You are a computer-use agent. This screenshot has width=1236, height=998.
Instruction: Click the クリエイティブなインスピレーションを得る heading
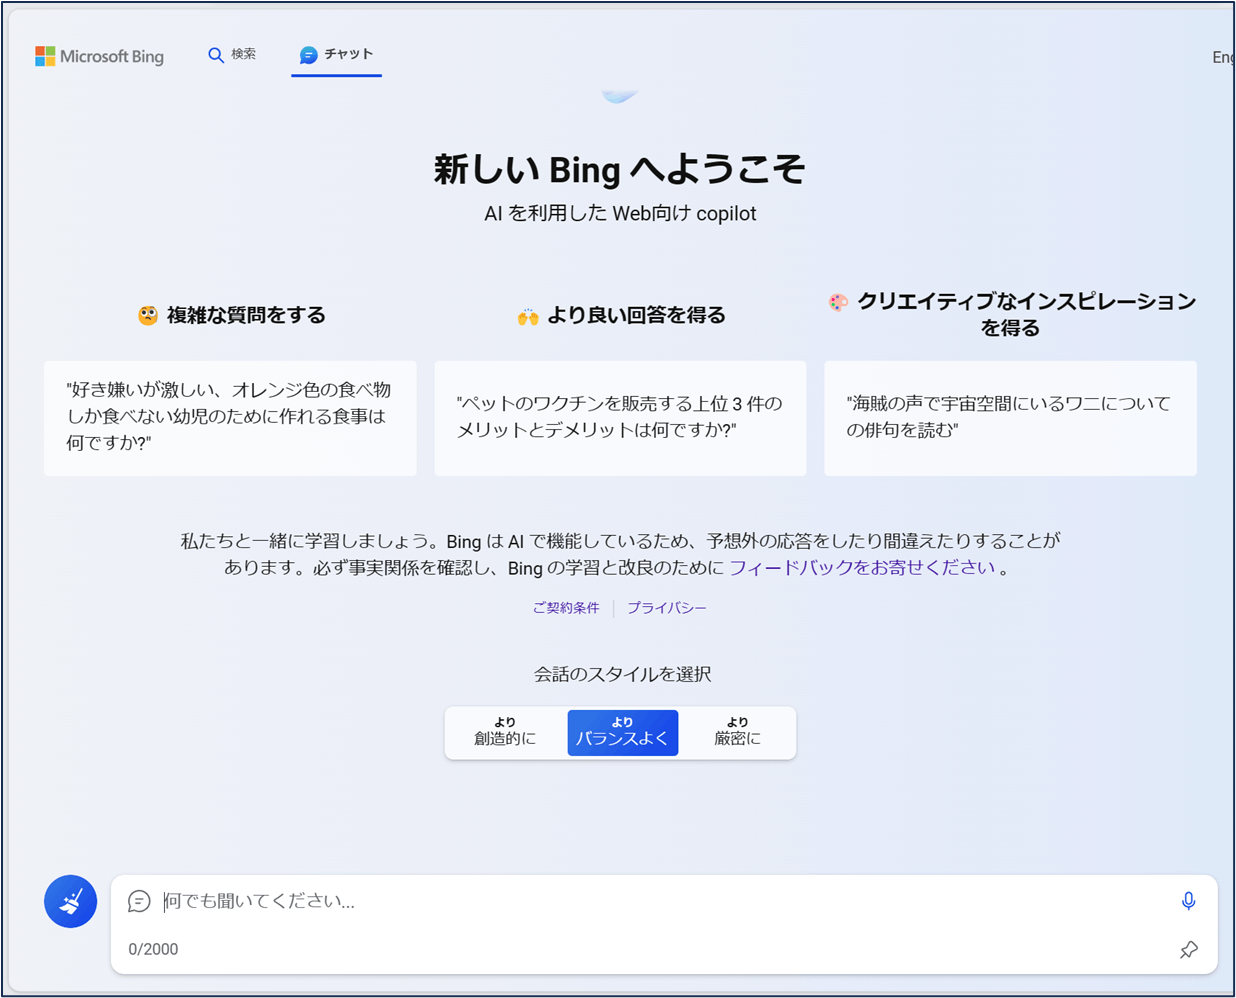(1012, 314)
